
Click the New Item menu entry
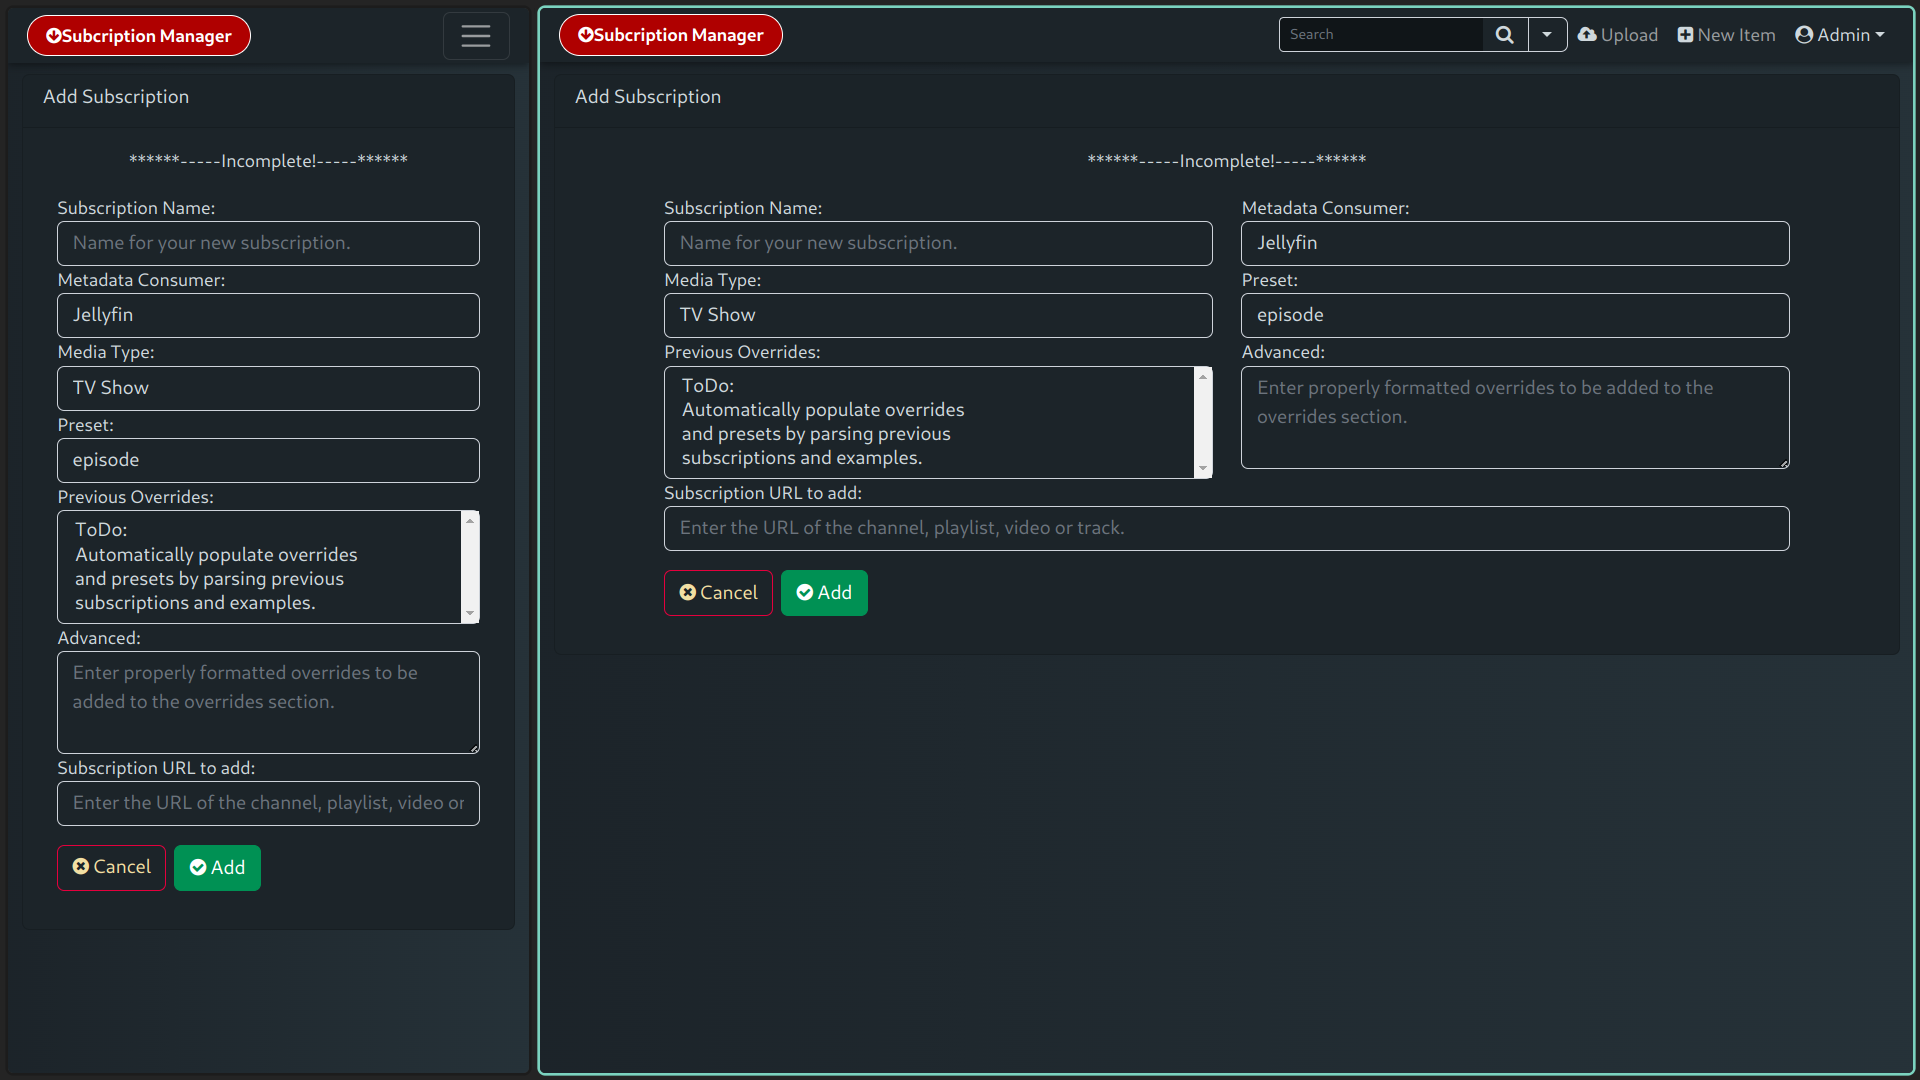pos(1736,35)
